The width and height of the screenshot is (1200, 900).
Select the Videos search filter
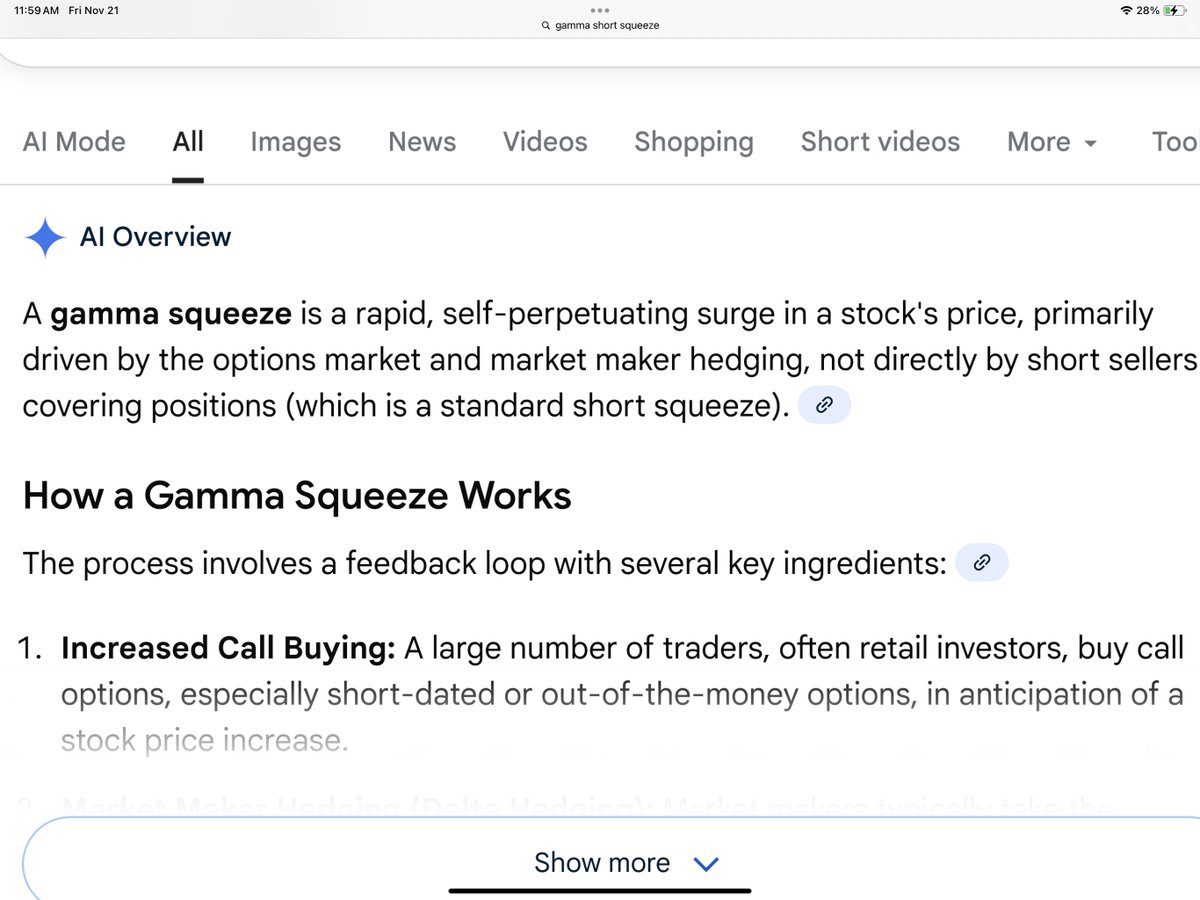click(x=545, y=142)
